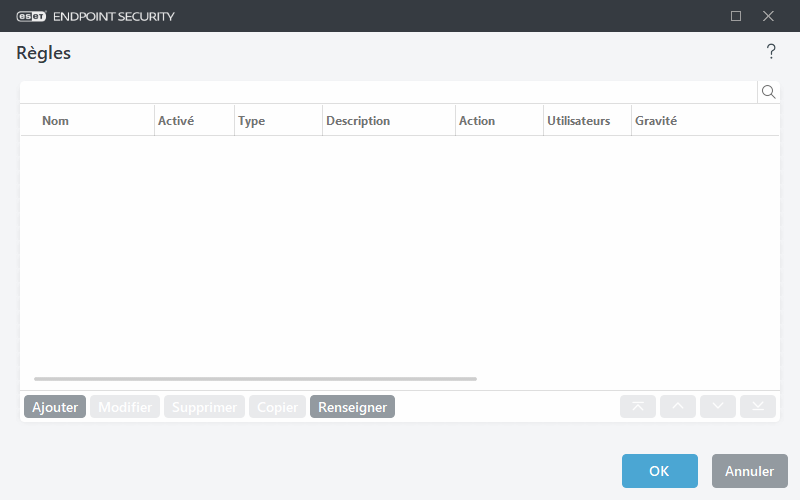800x500 pixels.
Task: Focus the rules search input field
Action: point(388,92)
